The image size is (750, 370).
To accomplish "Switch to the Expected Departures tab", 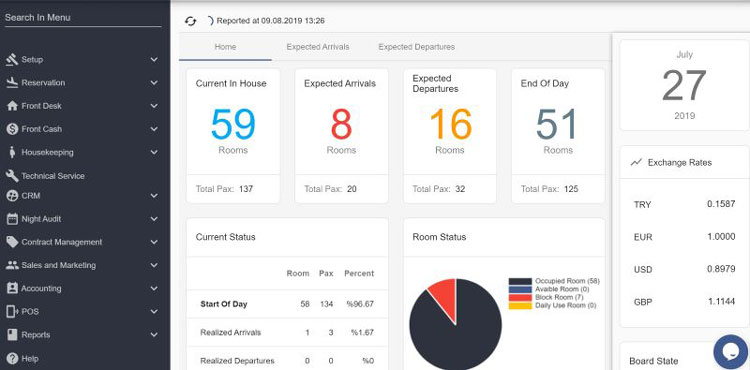I will click(417, 47).
